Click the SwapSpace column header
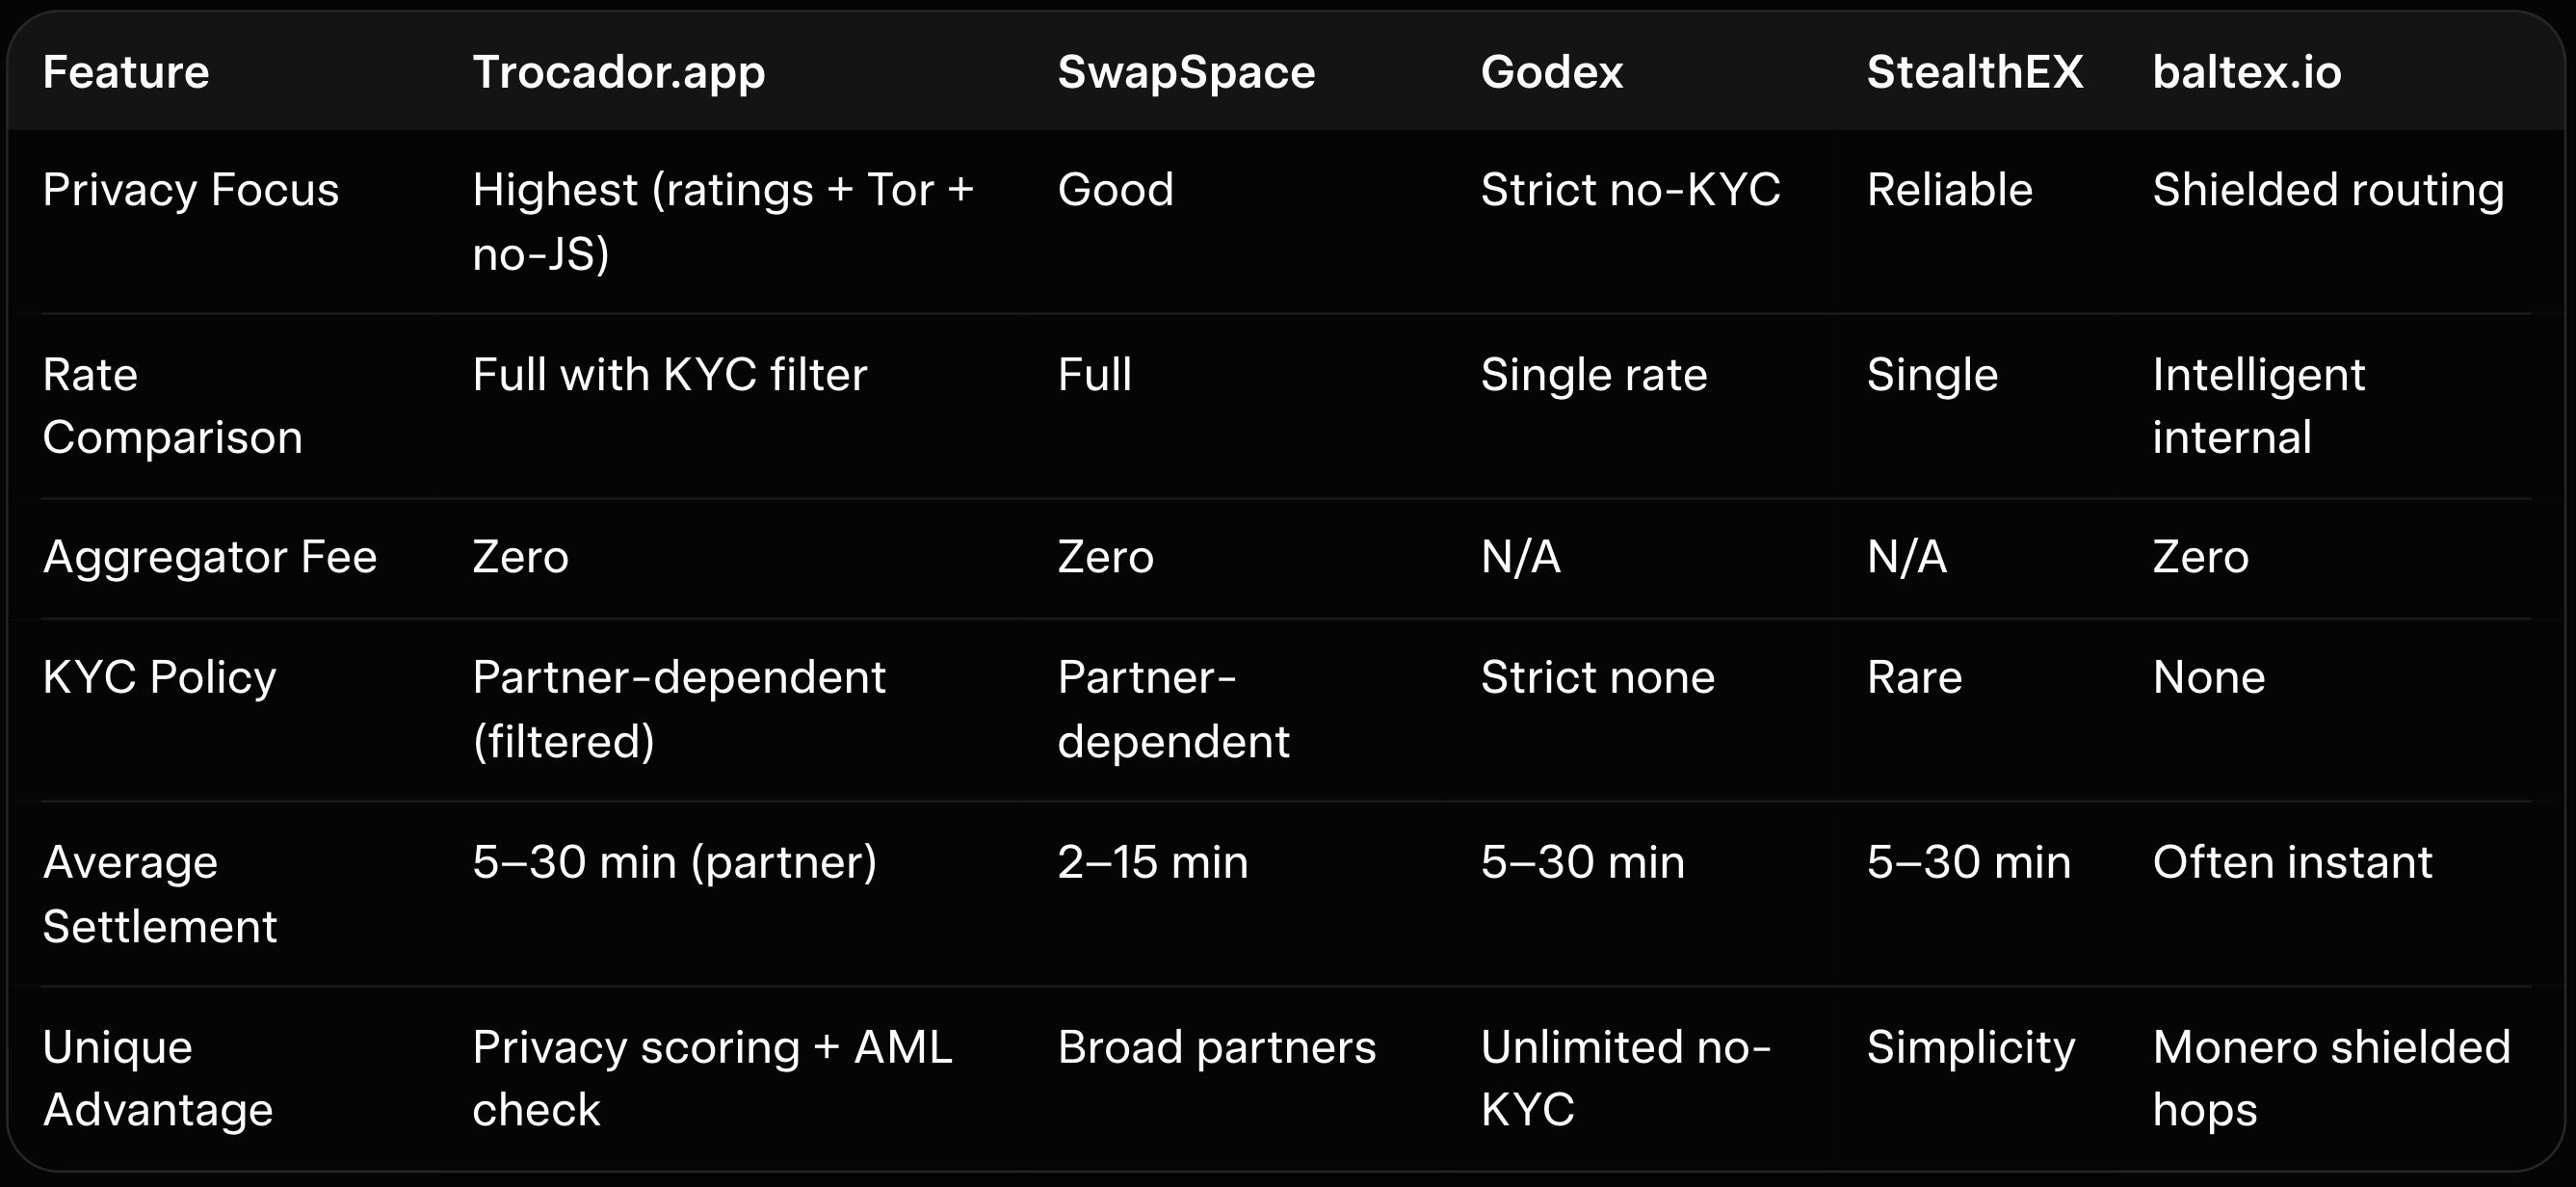This screenshot has height=1187, width=2576. (1186, 72)
